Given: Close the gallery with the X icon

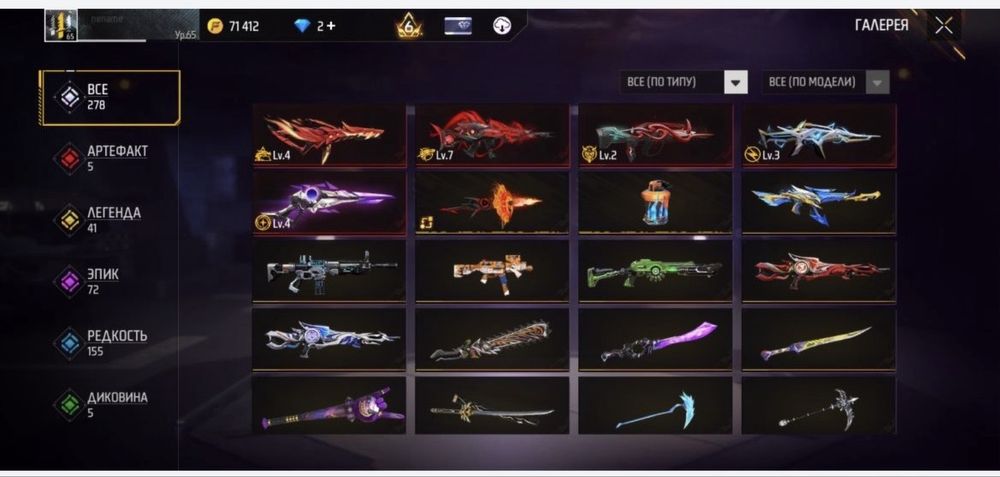Looking at the screenshot, I should pos(943,26).
